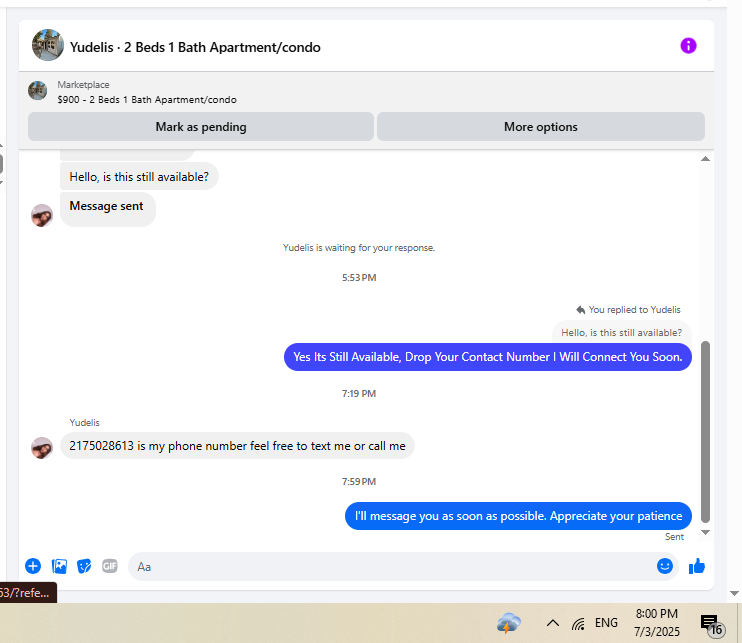Click the 'I'll message you as soon as possible' bubble
The width and height of the screenshot is (742, 643).
(518, 516)
